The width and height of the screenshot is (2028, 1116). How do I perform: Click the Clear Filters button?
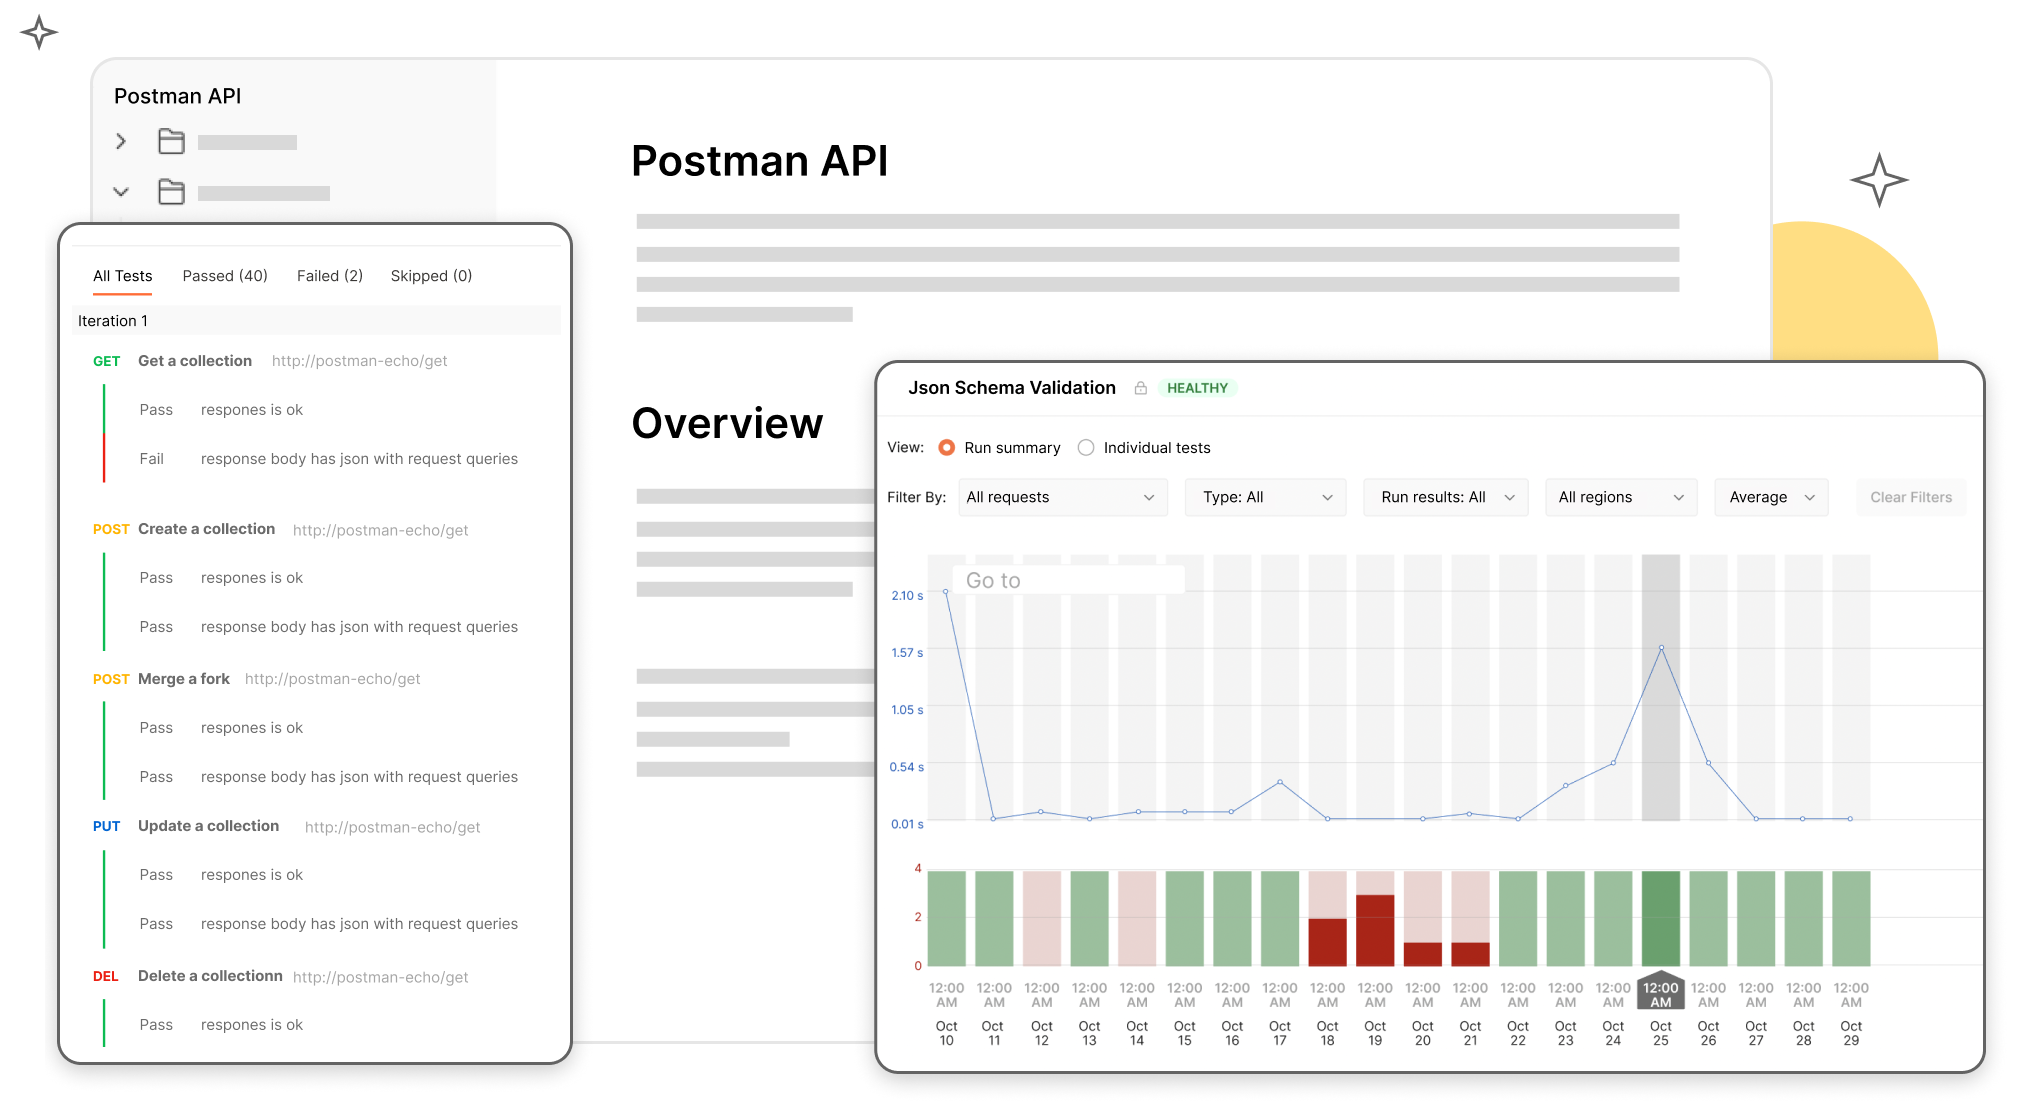pyautogui.click(x=1910, y=497)
